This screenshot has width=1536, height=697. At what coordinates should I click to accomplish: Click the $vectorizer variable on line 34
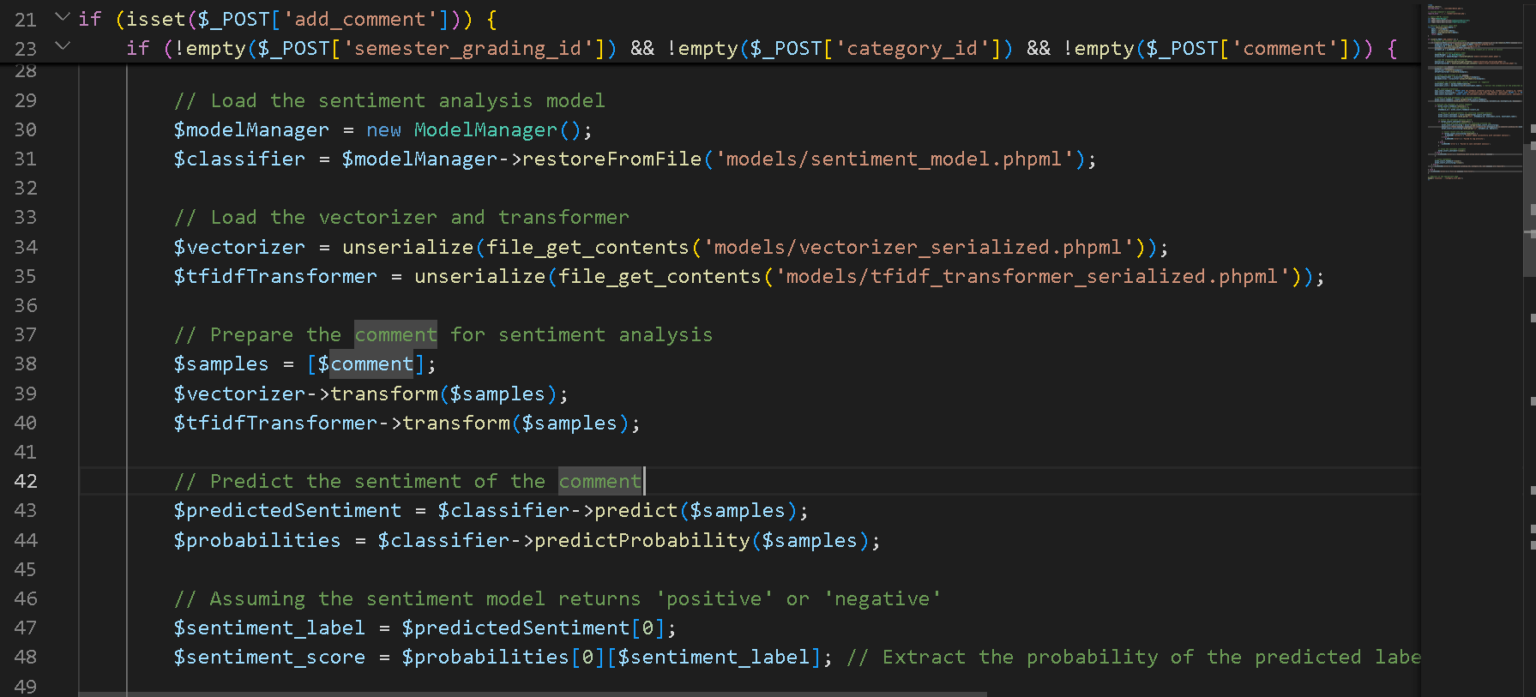point(239,247)
